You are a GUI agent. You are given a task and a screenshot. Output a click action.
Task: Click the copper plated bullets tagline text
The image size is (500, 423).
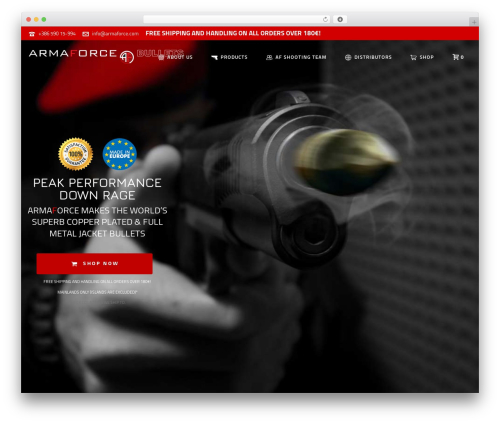coord(97,222)
